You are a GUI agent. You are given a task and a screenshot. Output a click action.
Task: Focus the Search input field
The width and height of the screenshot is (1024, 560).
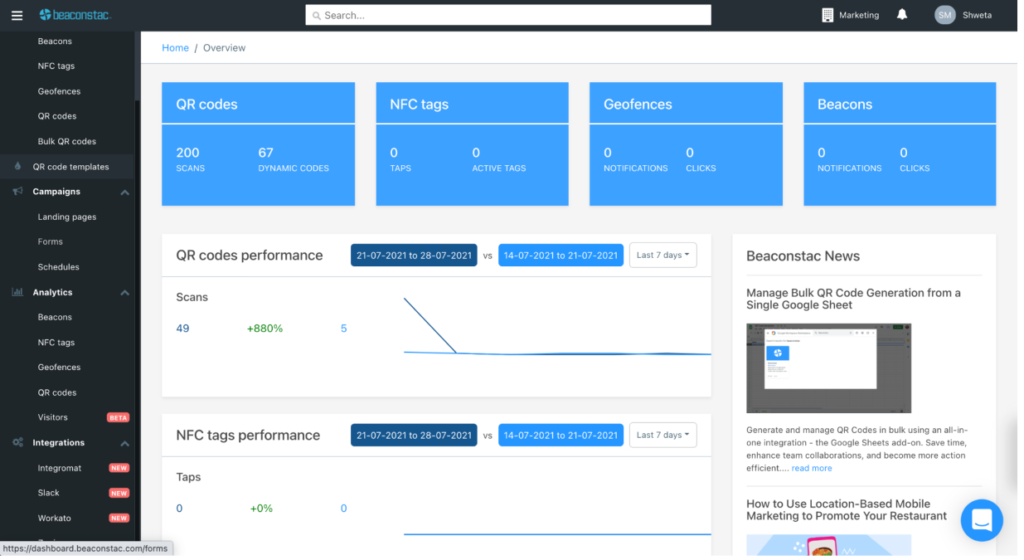(508, 16)
